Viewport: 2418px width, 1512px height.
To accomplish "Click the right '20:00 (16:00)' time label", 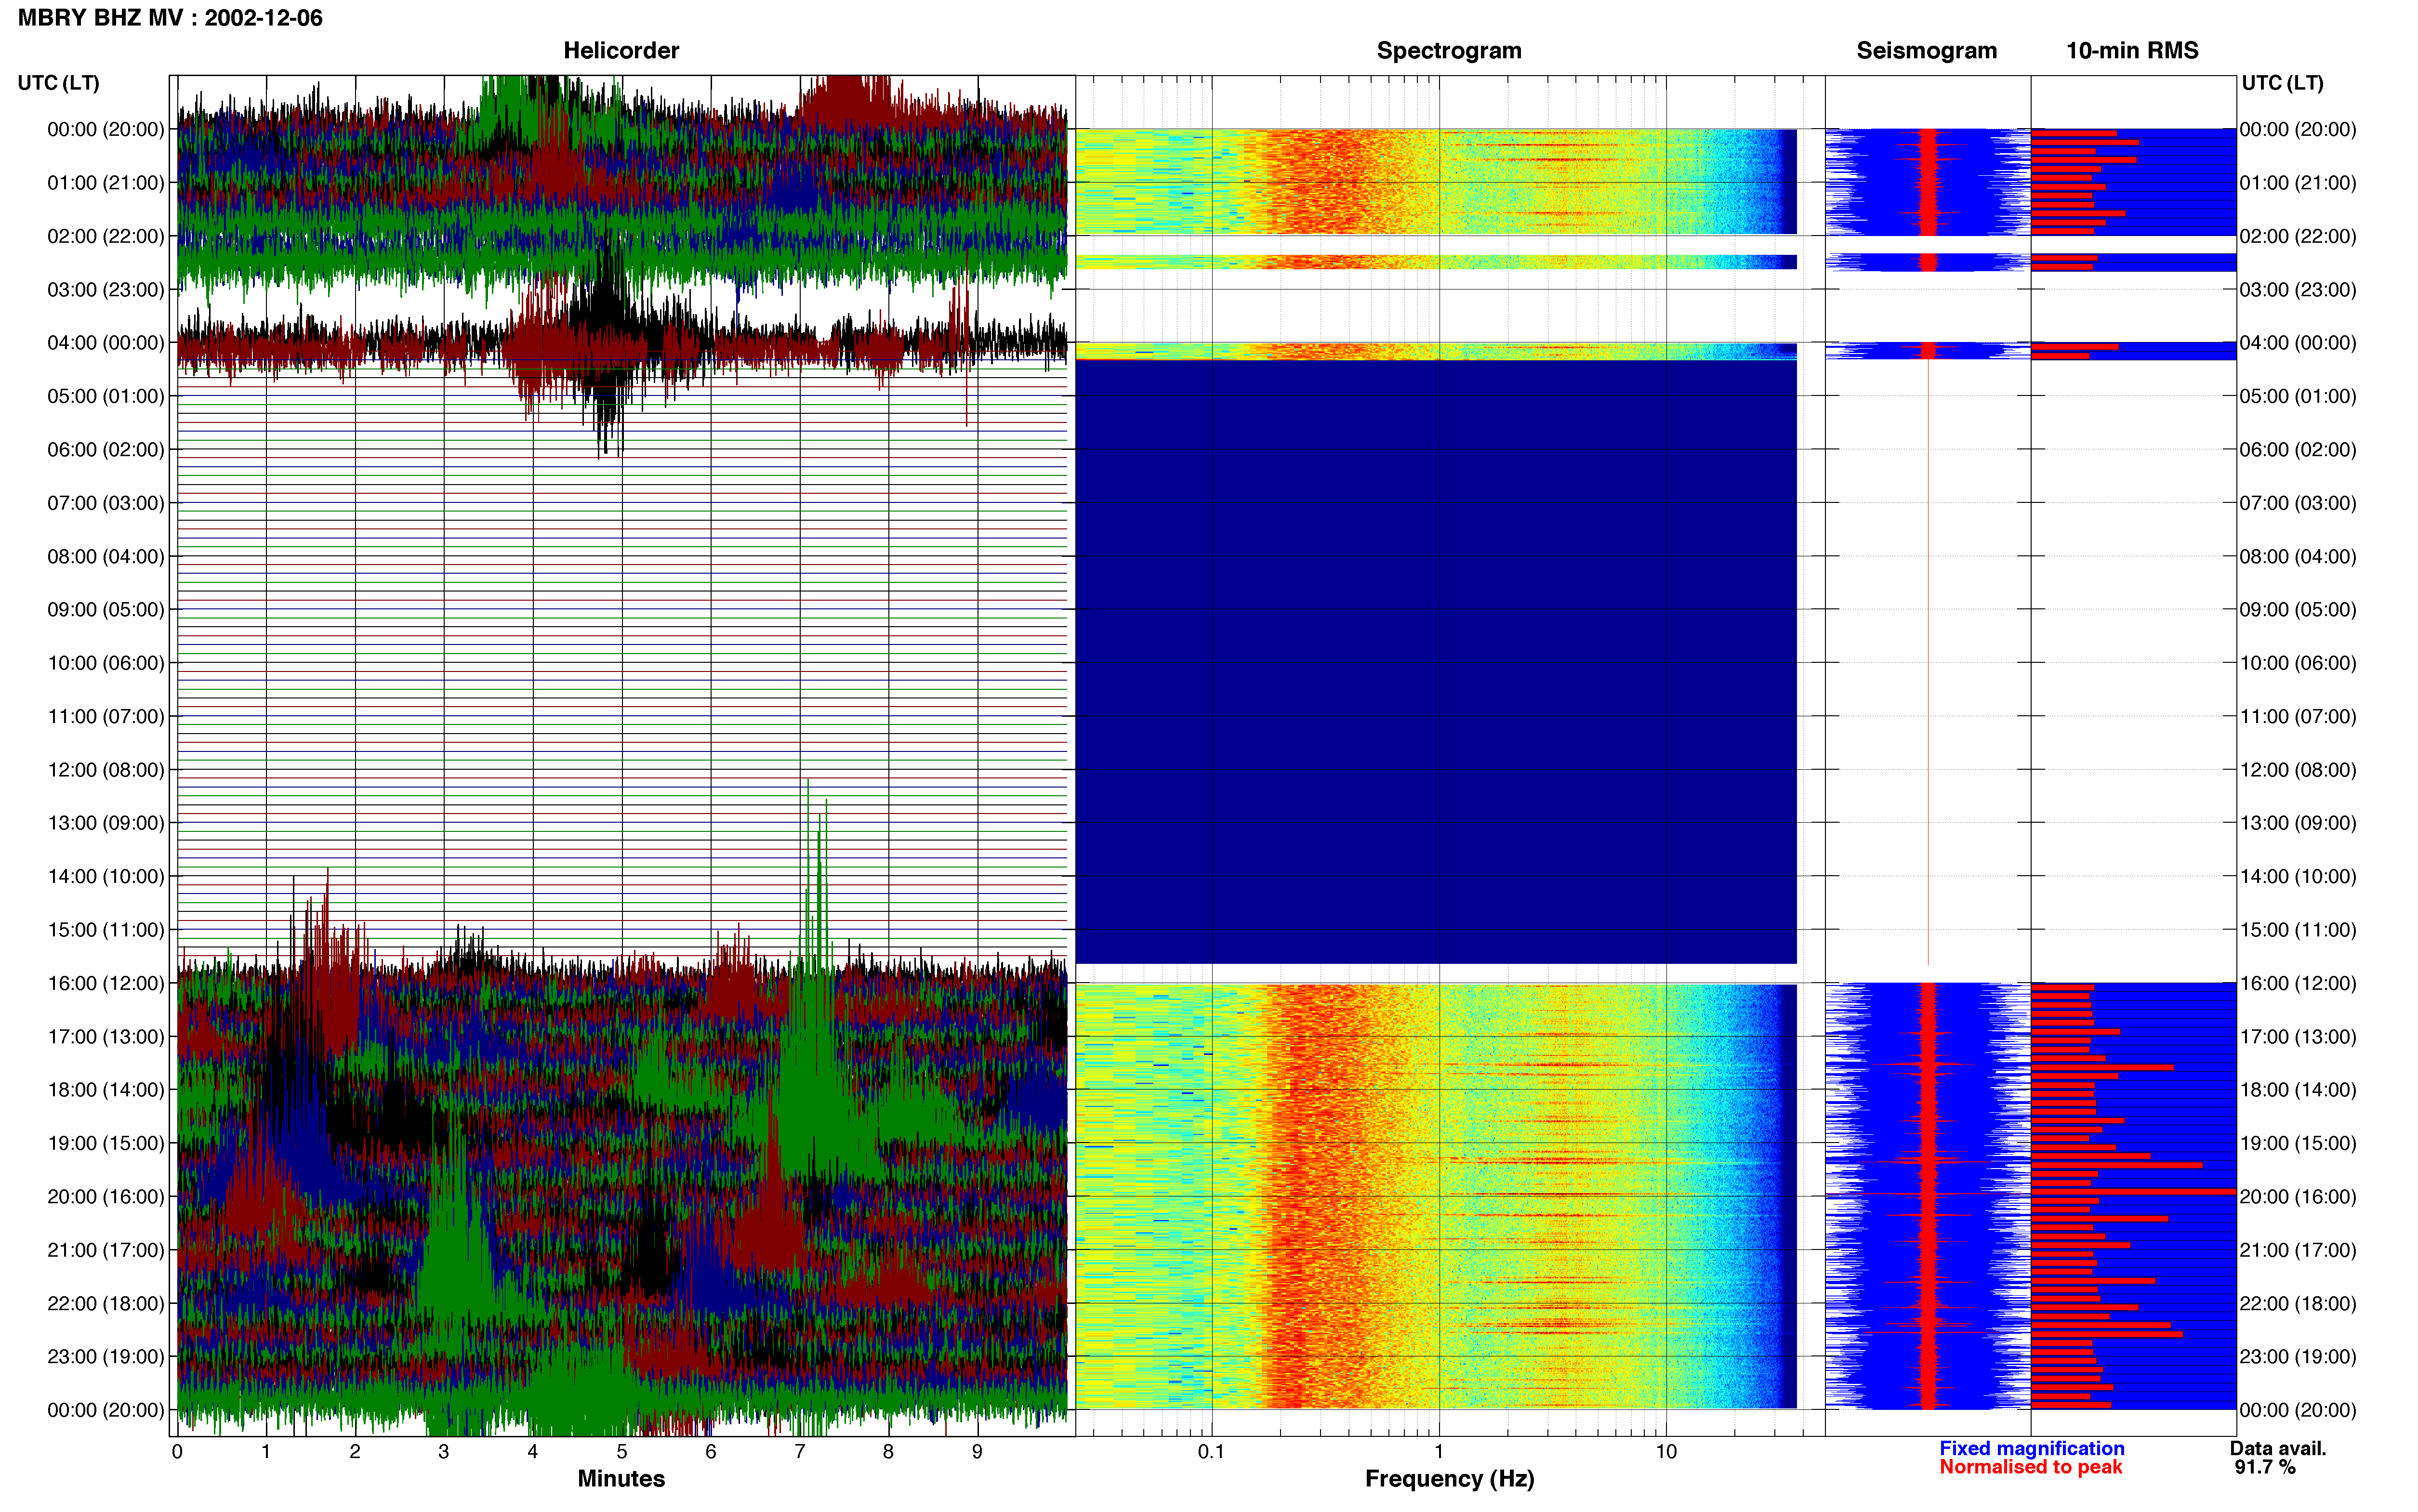I will 2298,1197.
